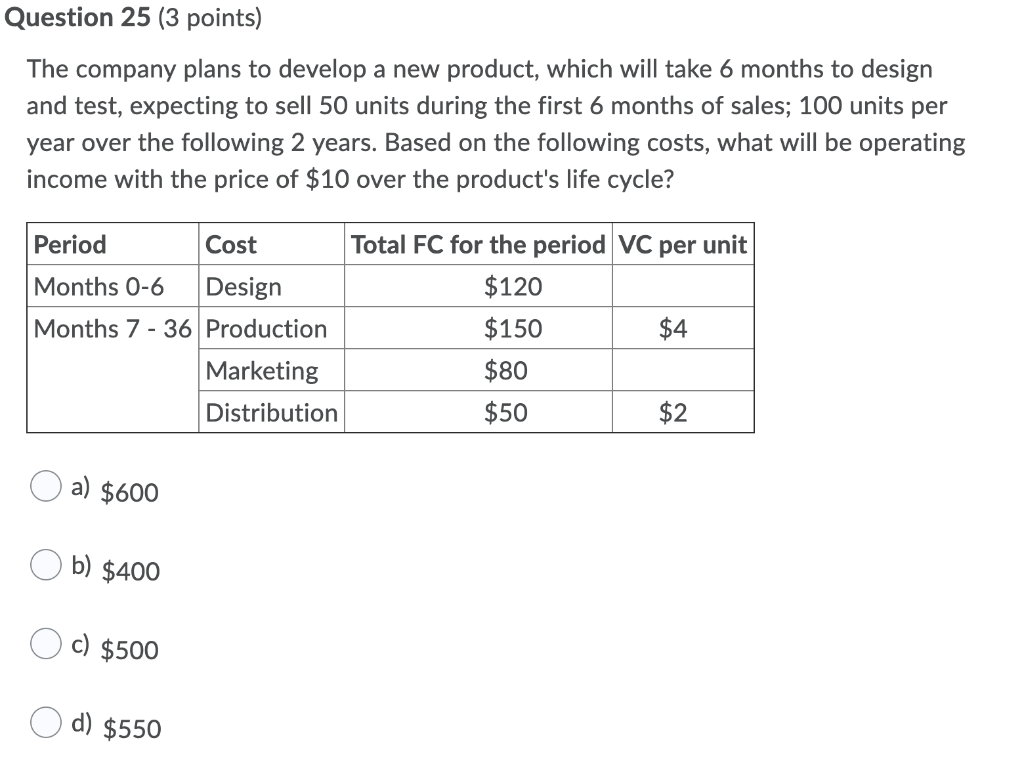Viewport: 1024px width, 763px height.
Task: Click the Total FC for the period header
Action: [477, 244]
